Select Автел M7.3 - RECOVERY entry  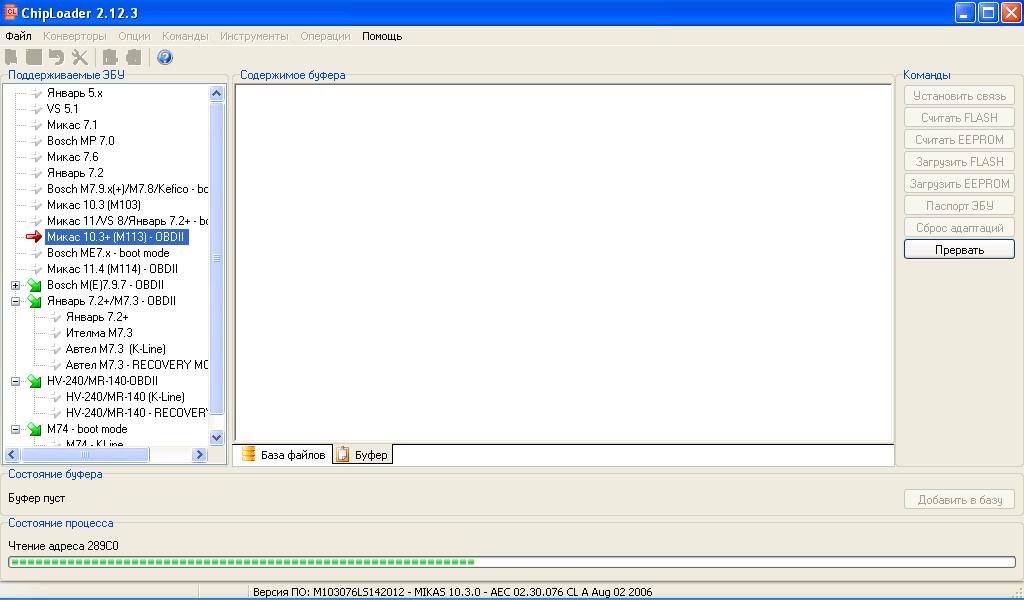click(136, 365)
